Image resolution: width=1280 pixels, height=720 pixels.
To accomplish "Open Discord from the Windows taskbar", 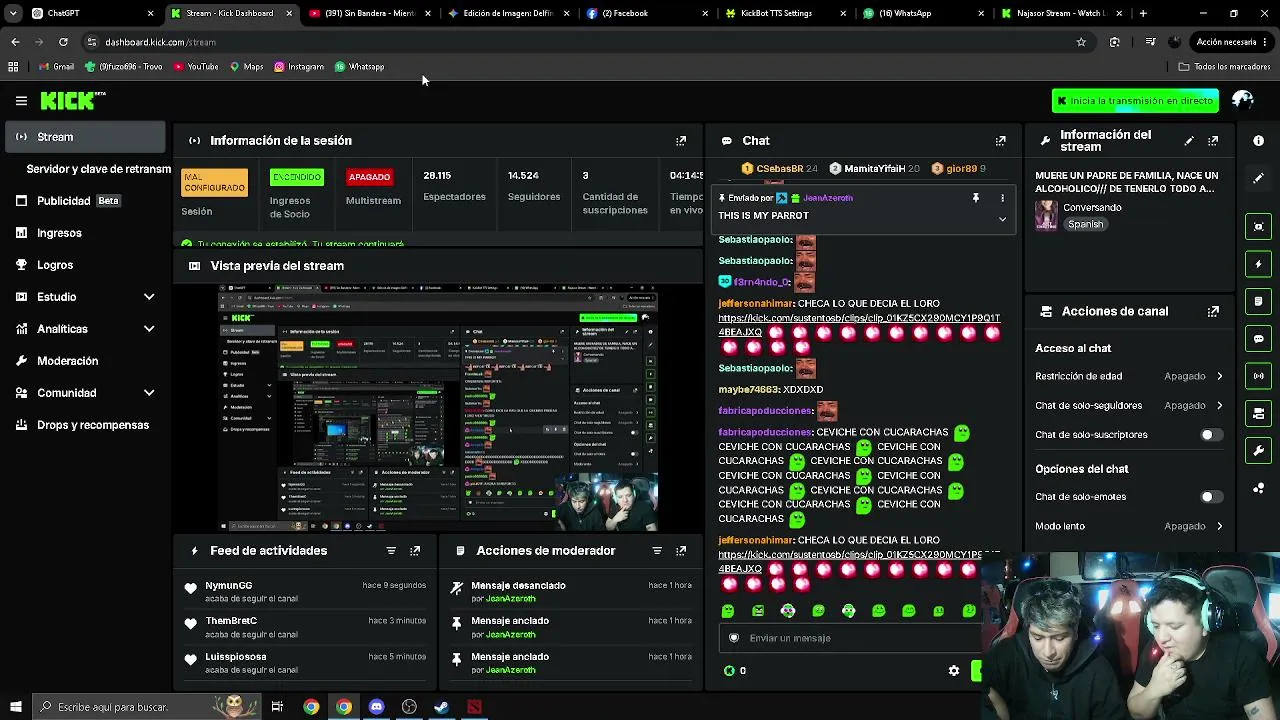I will (376, 707).
